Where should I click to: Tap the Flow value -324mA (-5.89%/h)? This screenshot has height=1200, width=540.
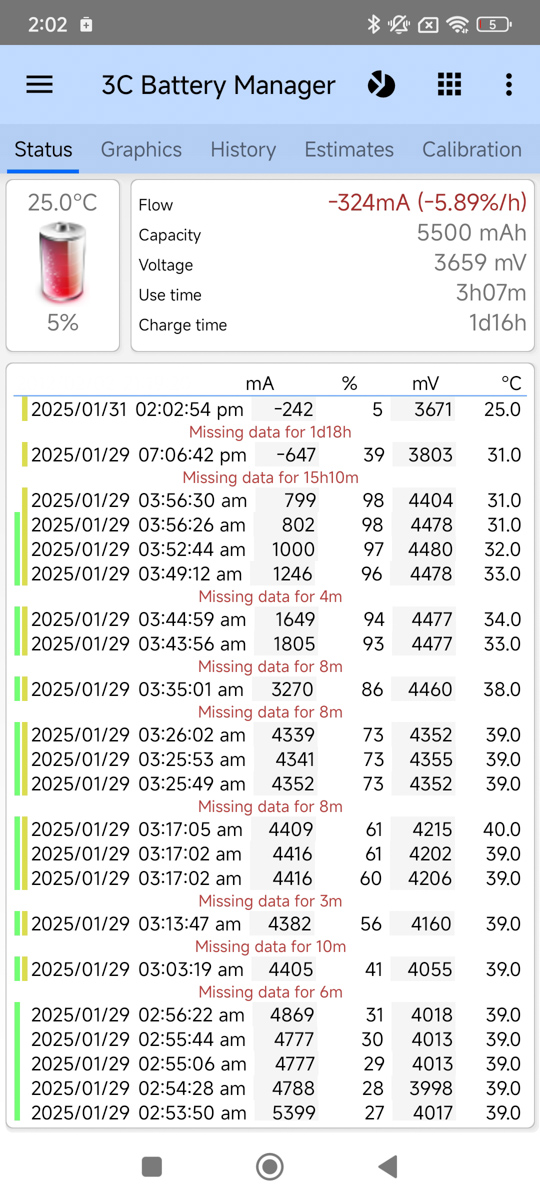pyautogui.click(x=427, y=203)
